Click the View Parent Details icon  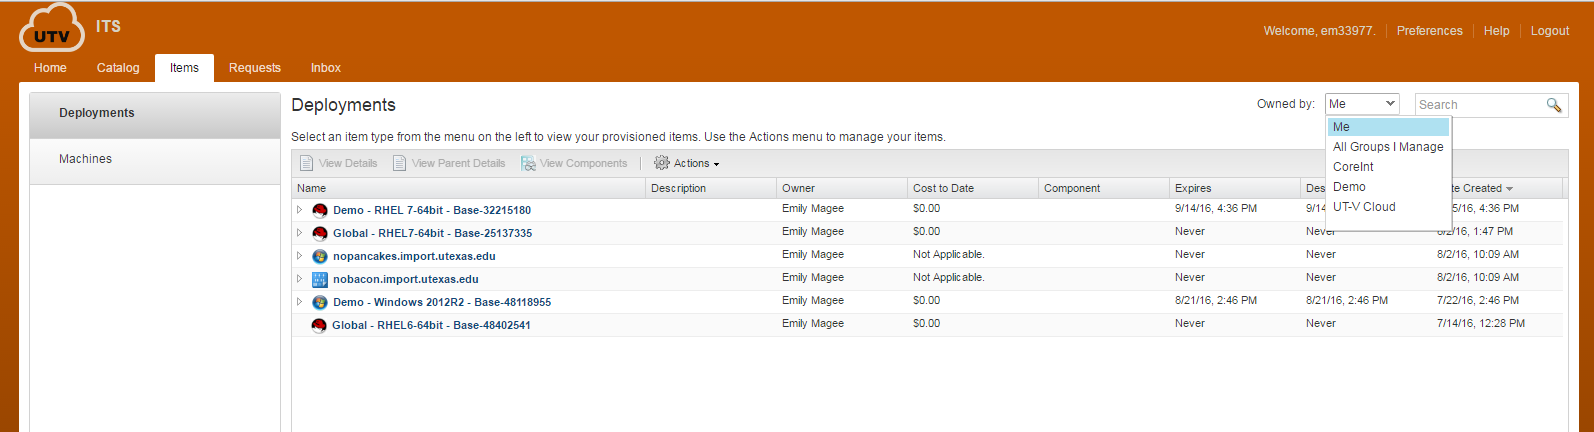pos(400,163)
